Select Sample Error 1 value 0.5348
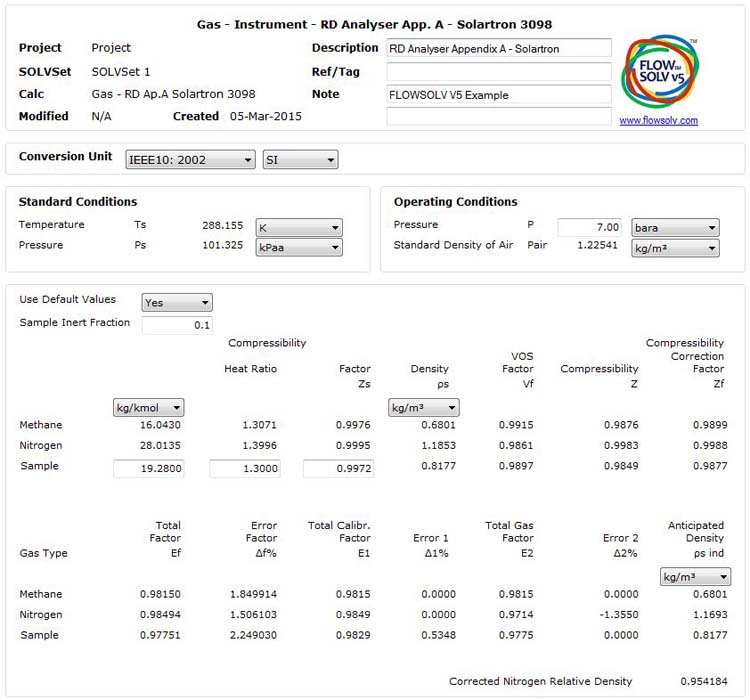This screenshot has width=750, height=700. 438,635
